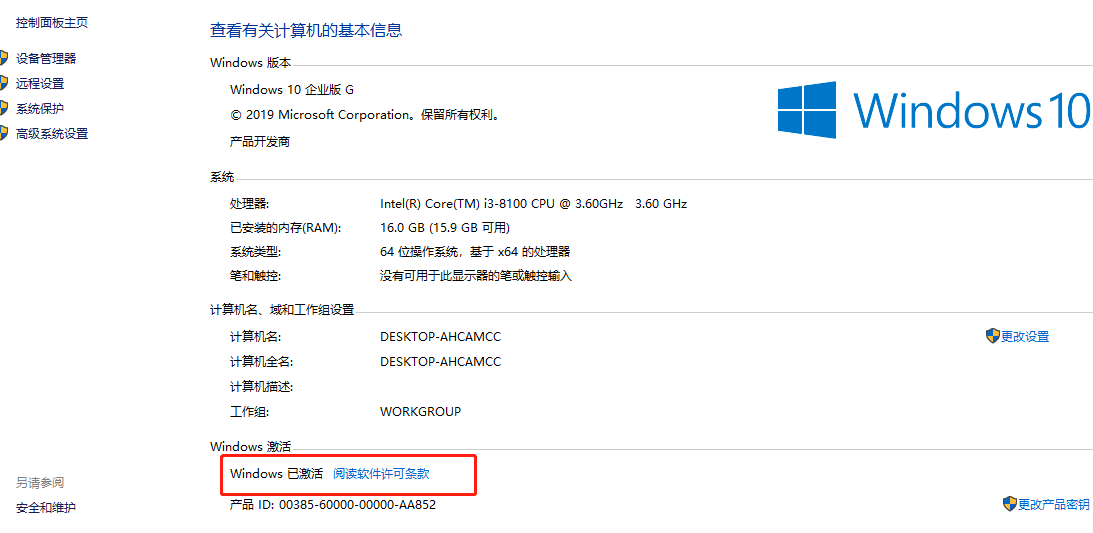Click the 系统类型: label

coord(256,252)
